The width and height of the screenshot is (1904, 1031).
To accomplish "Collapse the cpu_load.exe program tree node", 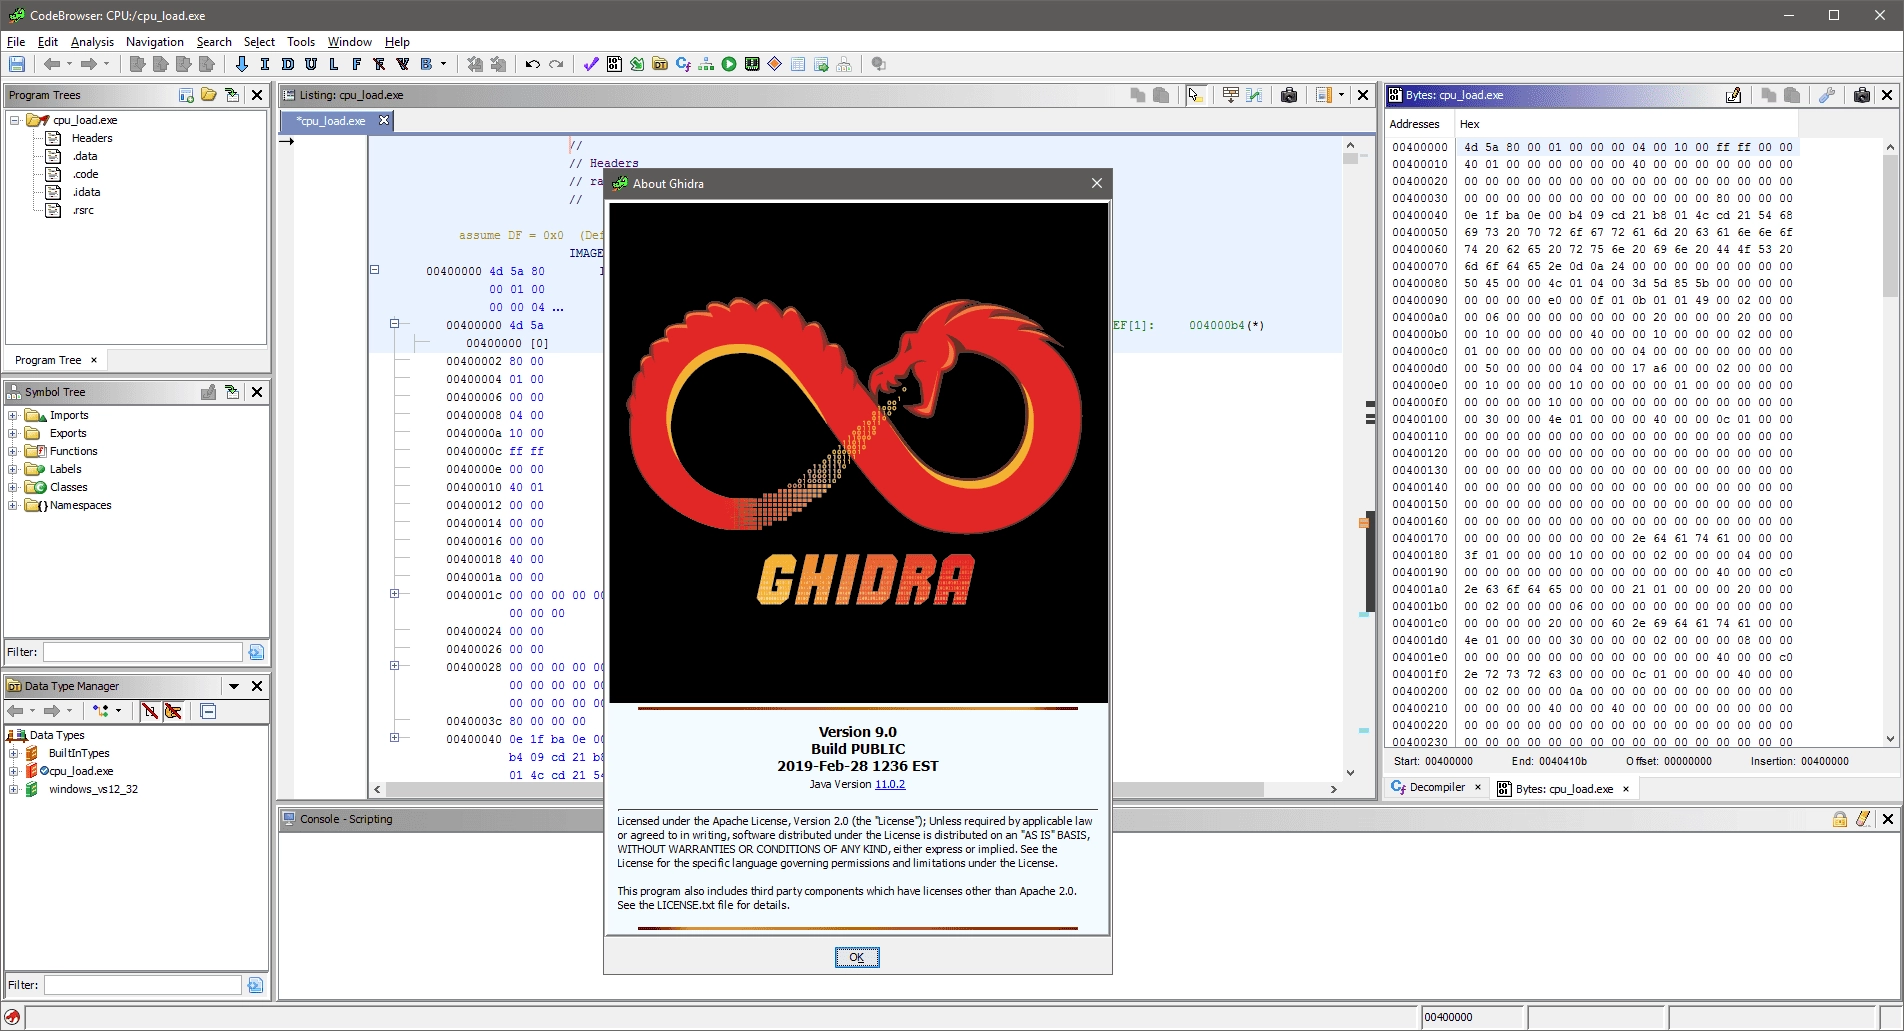I will [x=15, y=120].
